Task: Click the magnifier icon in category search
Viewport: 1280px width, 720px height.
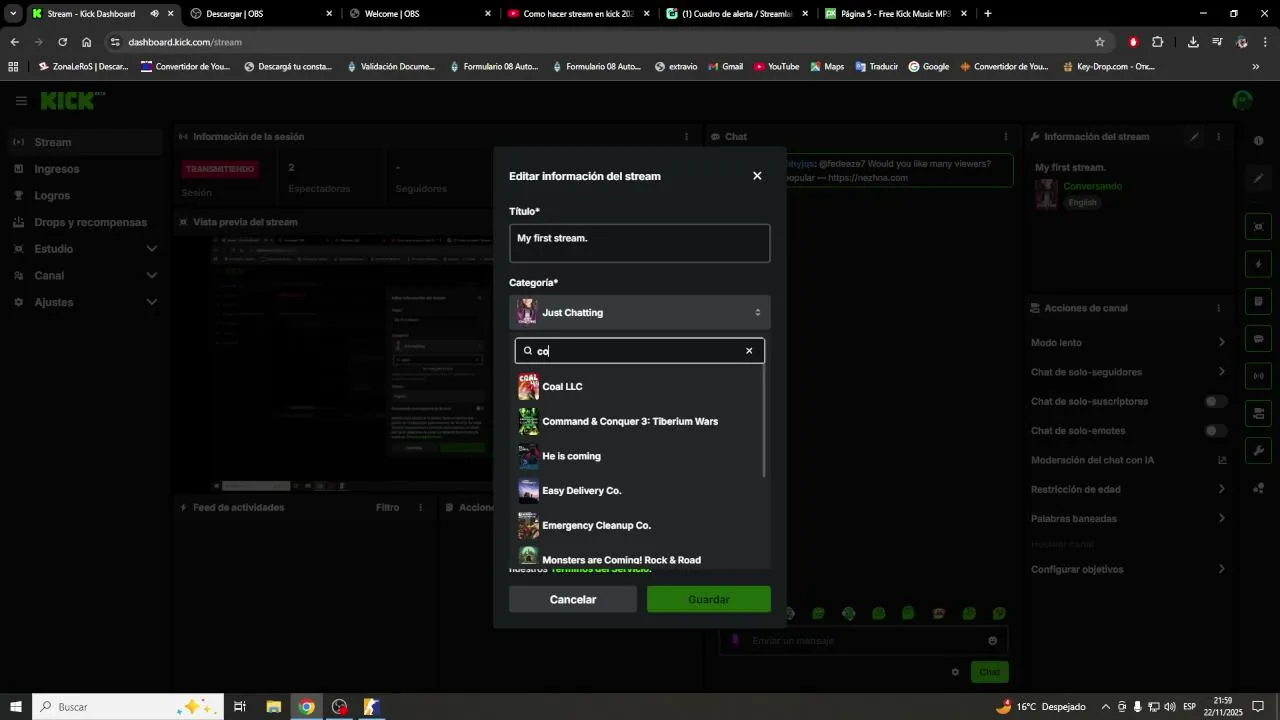Action: pyautogui.click(x=528, y=351)
